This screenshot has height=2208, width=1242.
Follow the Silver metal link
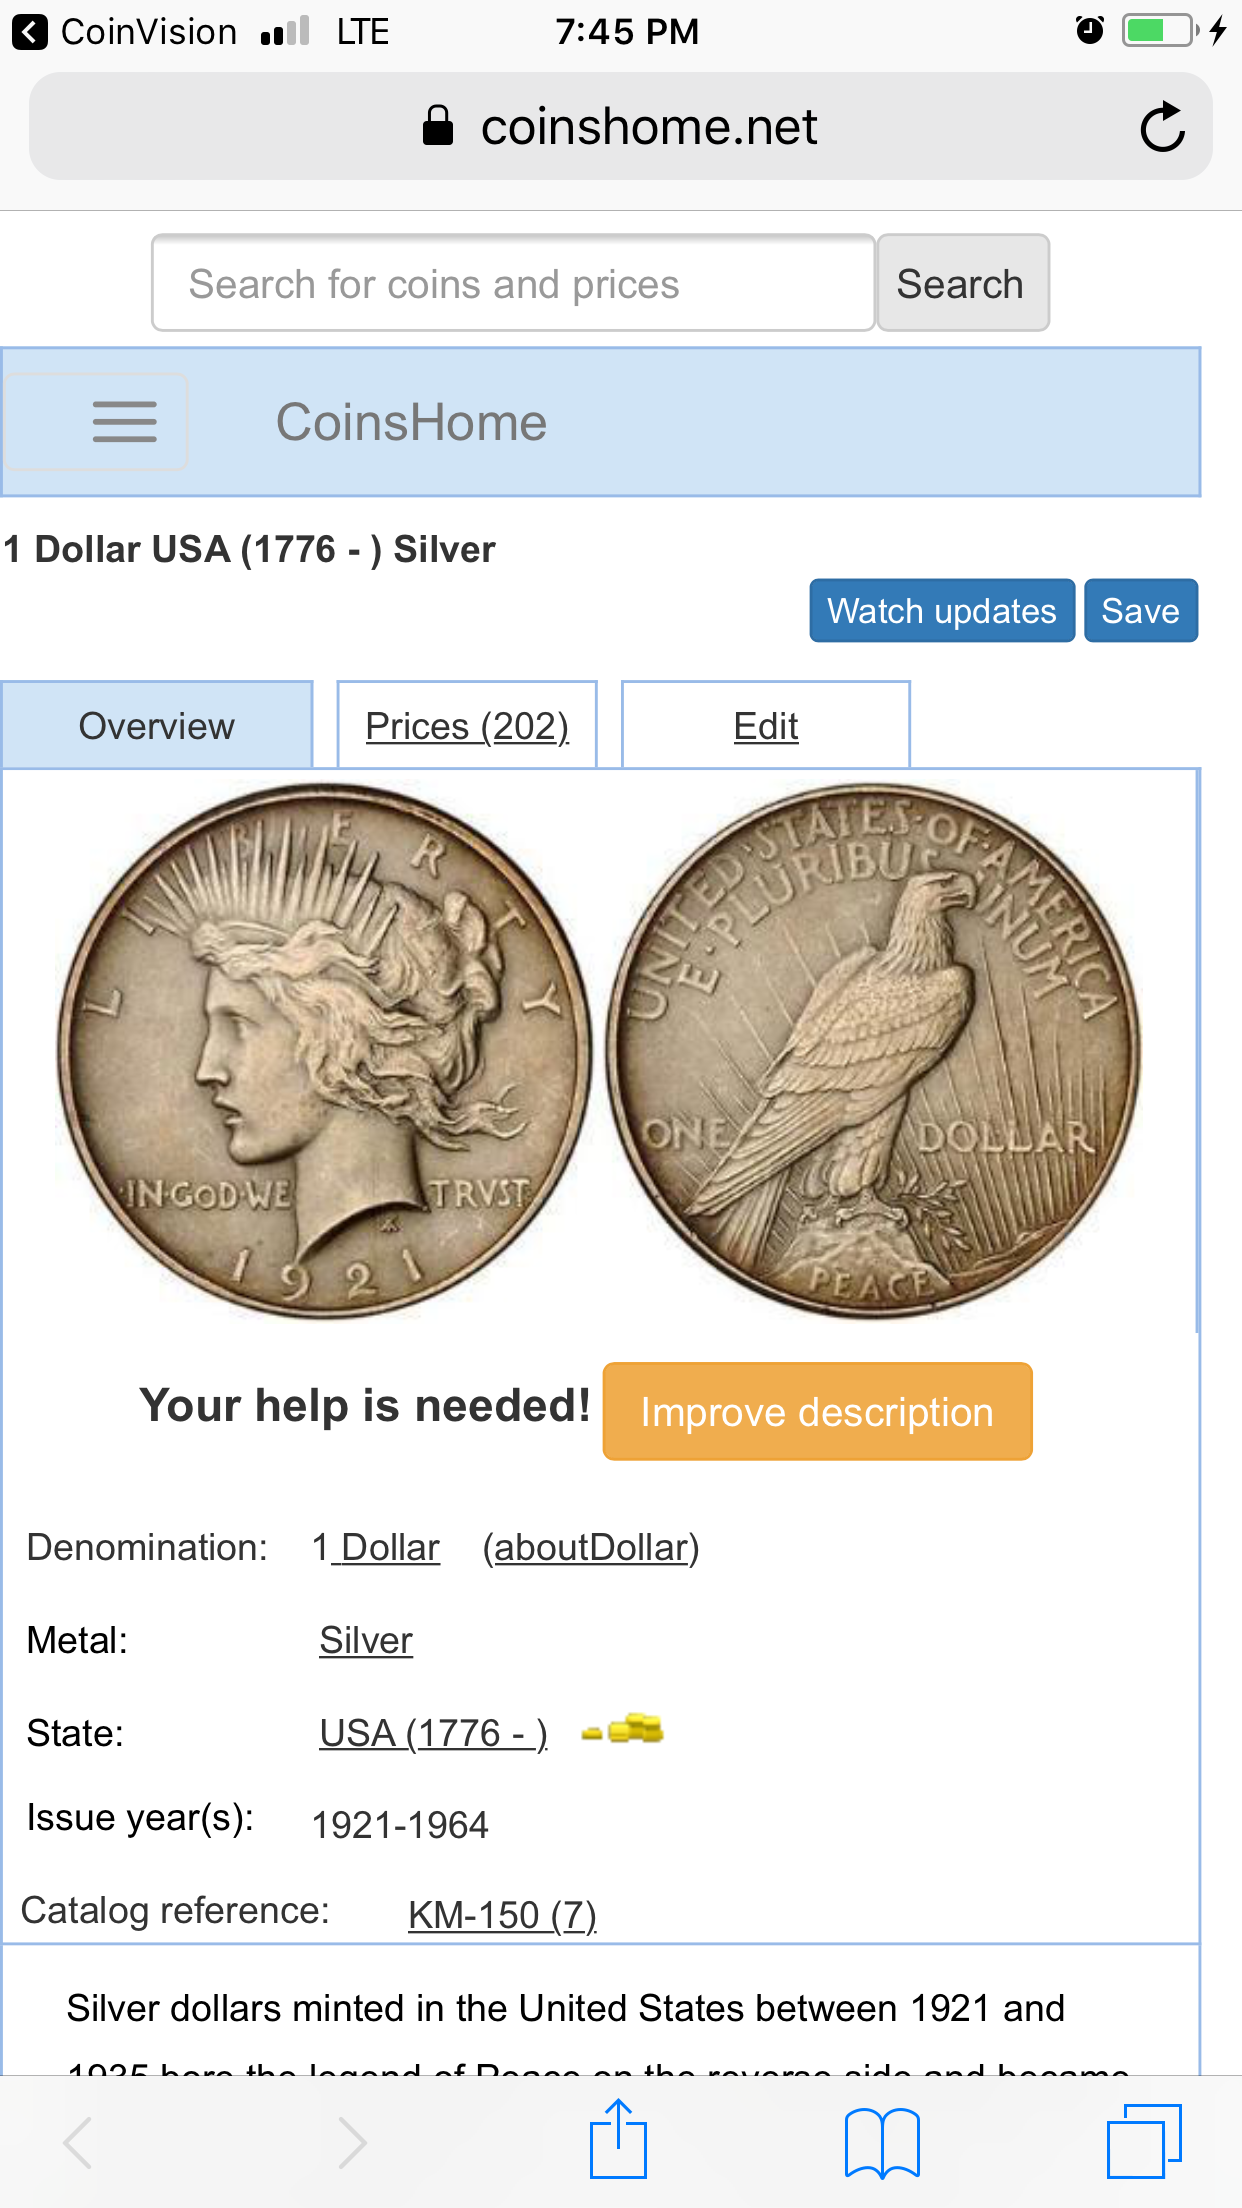tap(366, 1640)
